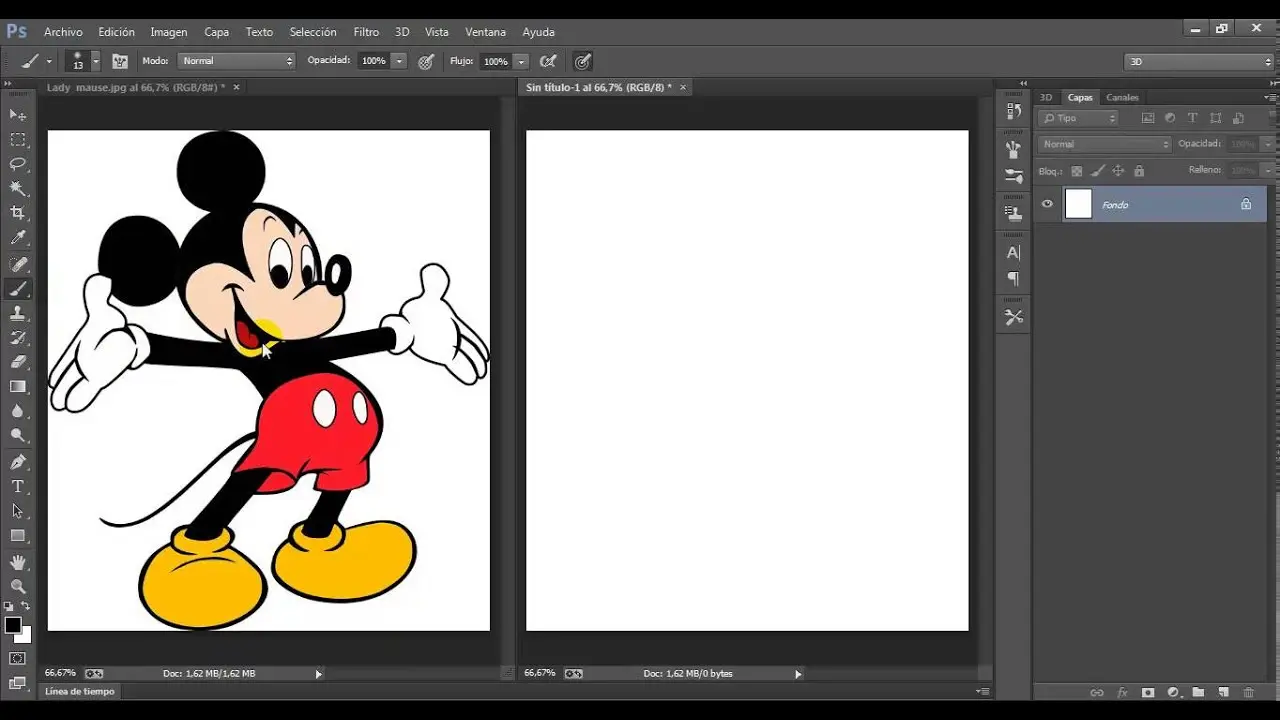Choose the Zoom tool
1280x720 pixels.
[x=18, y=586]
